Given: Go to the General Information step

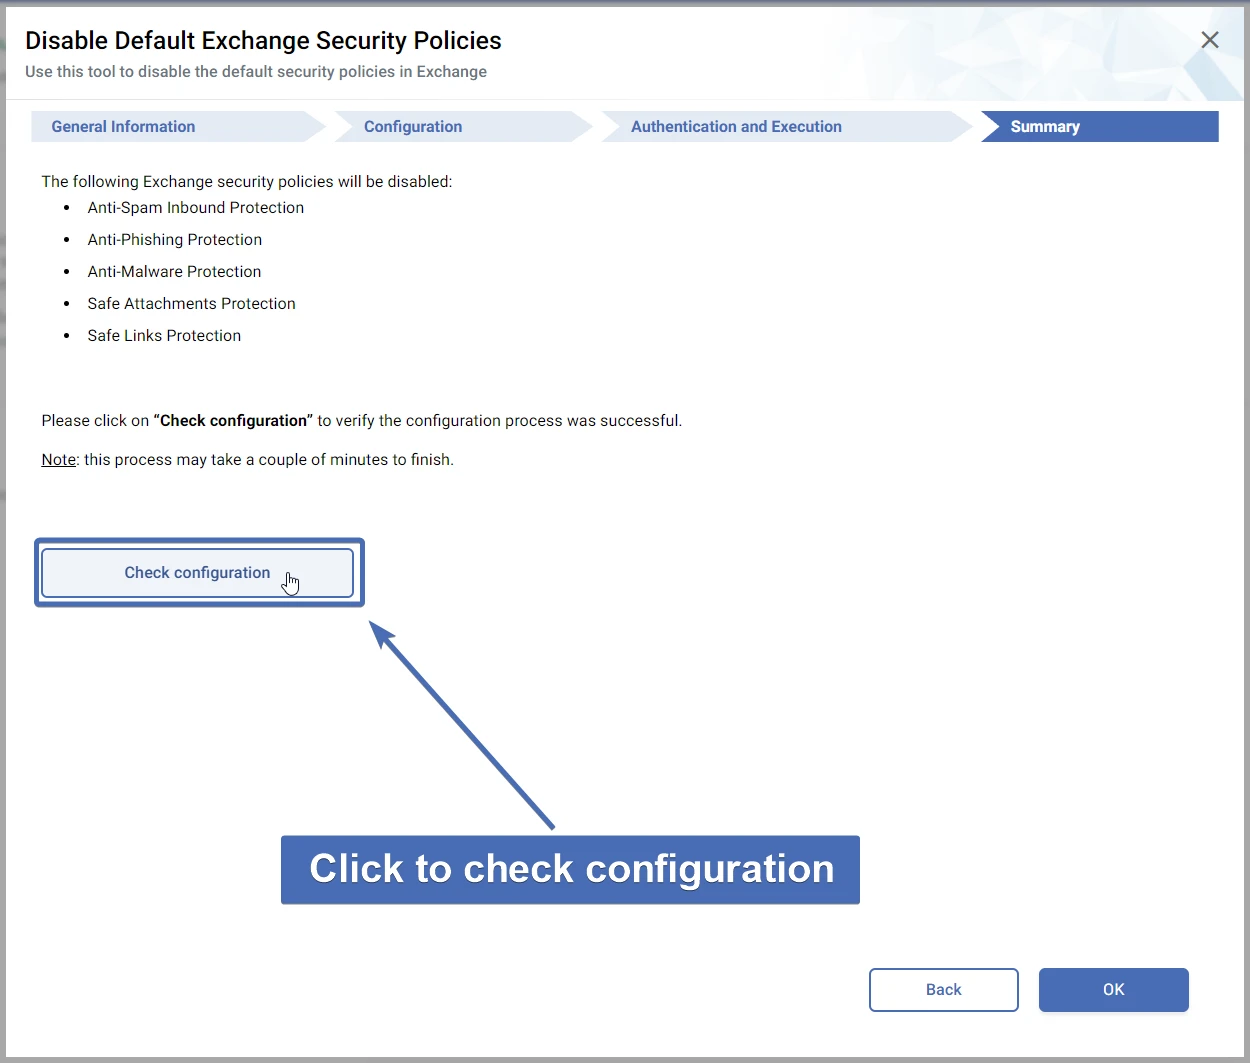Looking at the screenshot, I should pyautogui.click(x=123, y=127).
